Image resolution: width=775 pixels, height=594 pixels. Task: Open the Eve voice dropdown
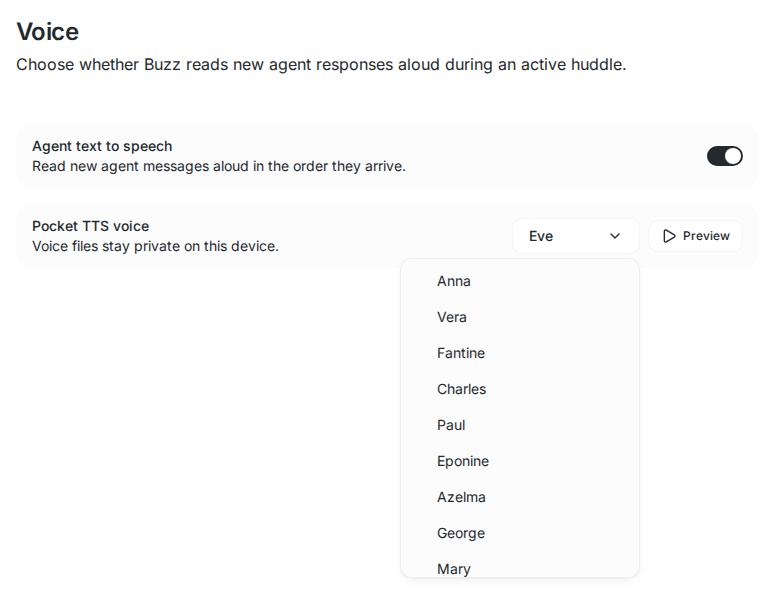576,236
